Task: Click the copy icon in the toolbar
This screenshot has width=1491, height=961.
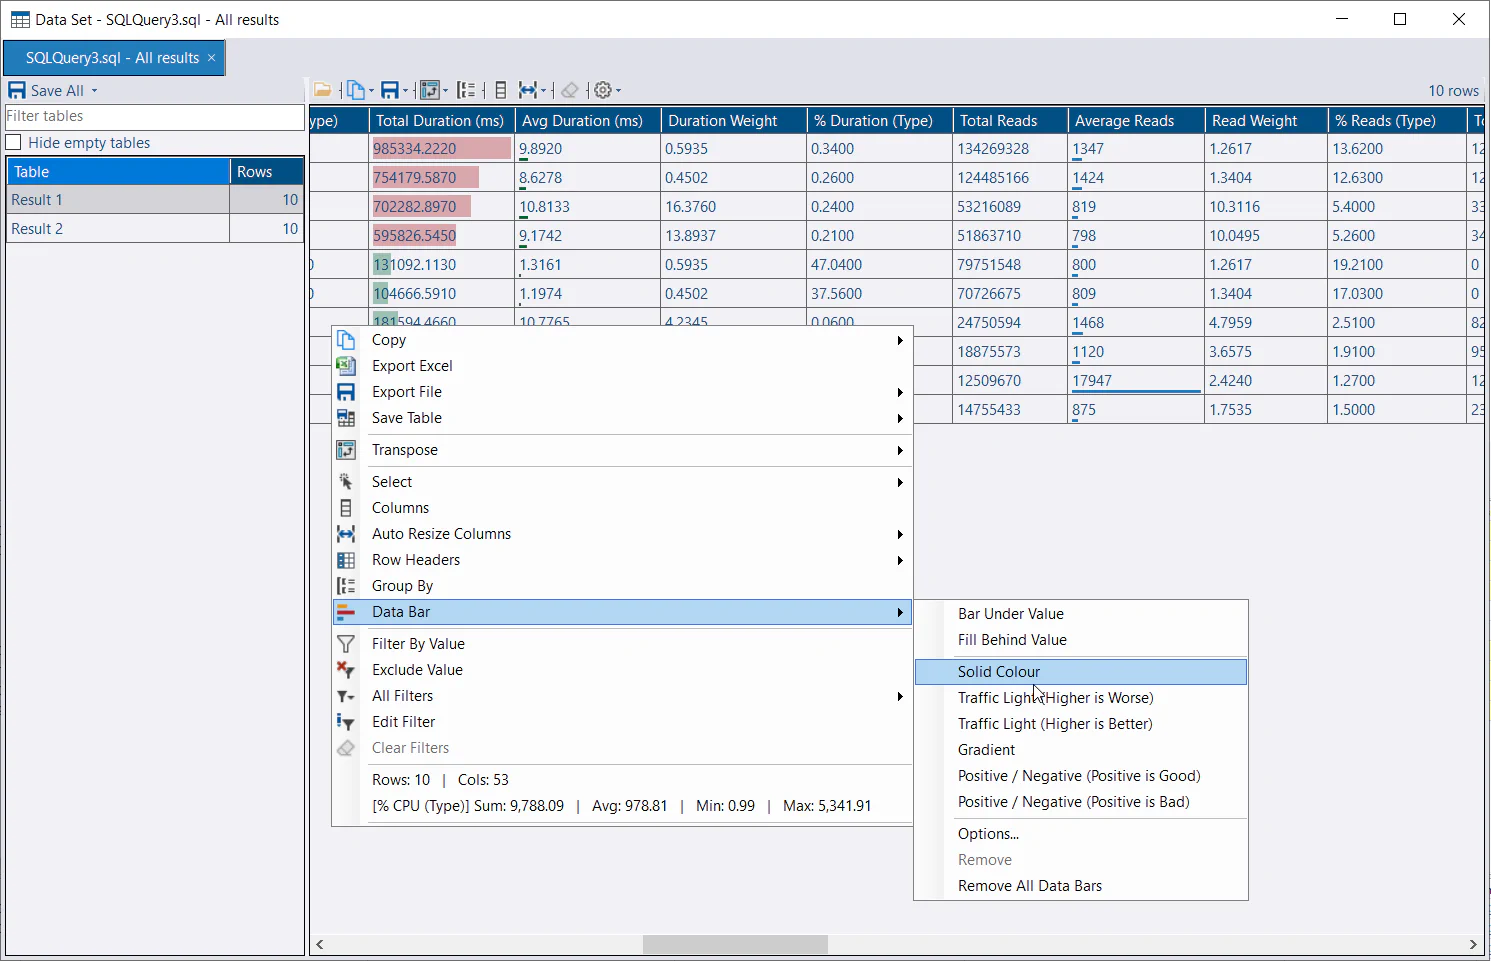Action: pyautogui.click(x=355, y=90)
